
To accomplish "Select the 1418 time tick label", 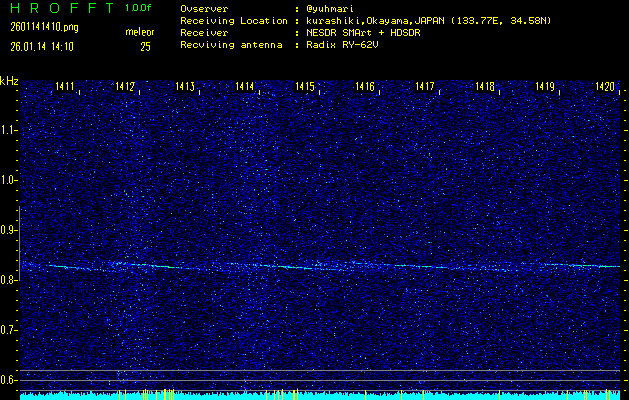I will [x=485, y=88].
